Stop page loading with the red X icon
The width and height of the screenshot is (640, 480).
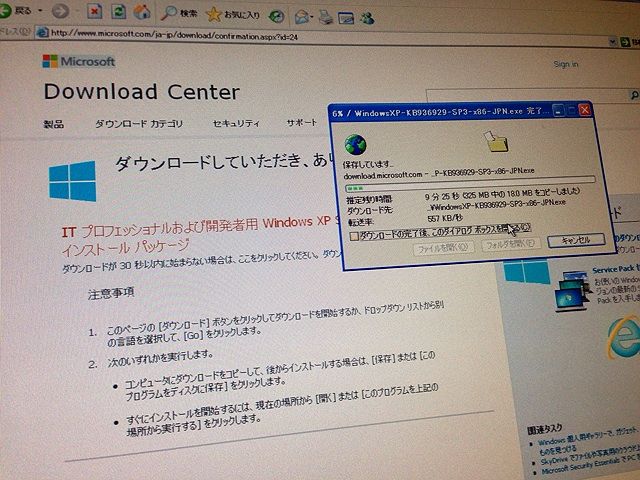point(95,11)
